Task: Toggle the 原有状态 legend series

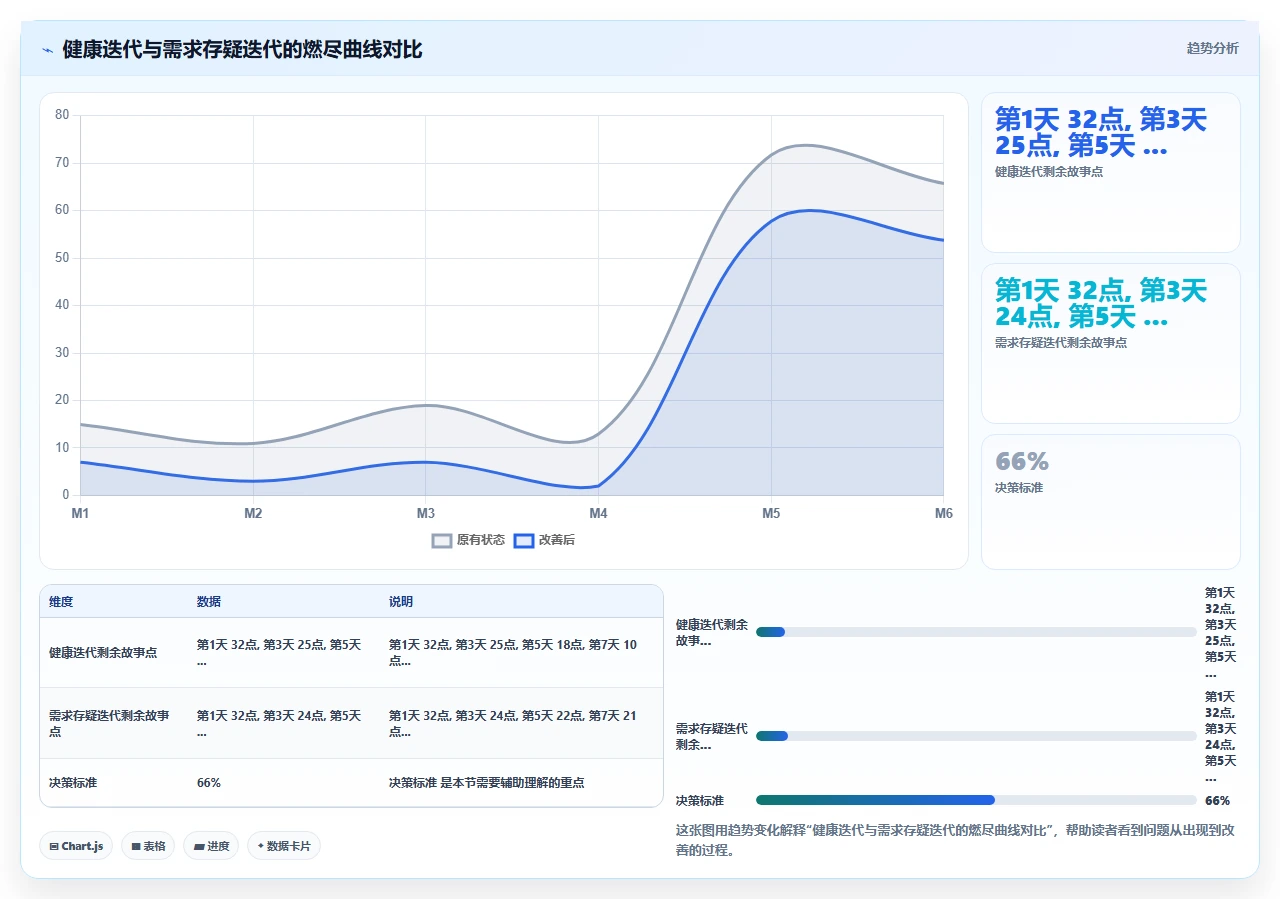Action: 468,540
